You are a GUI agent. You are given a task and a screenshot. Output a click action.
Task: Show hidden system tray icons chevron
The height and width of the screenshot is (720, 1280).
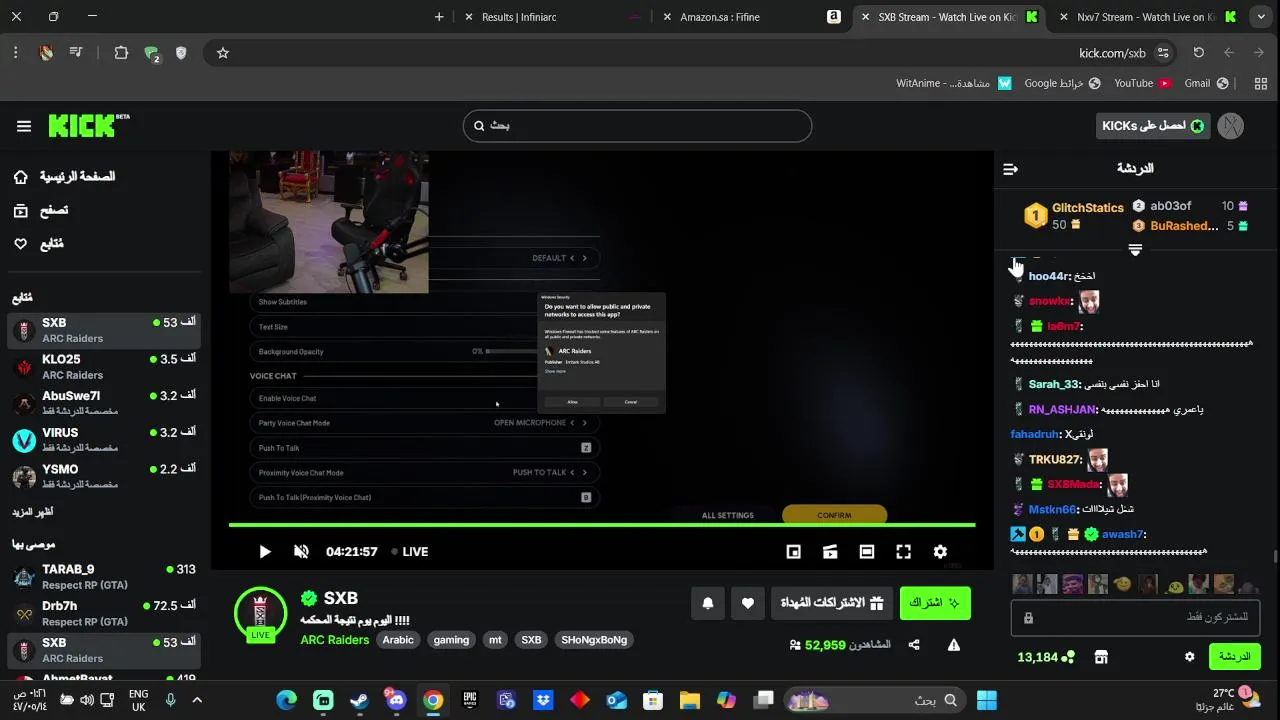pyautogui.click(x=197, y=700)
